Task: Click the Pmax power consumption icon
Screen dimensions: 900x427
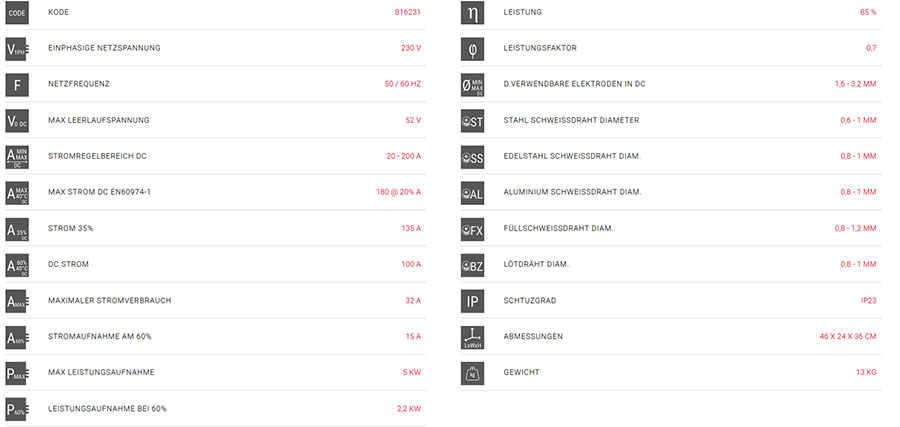Action: tap(17, 373)
